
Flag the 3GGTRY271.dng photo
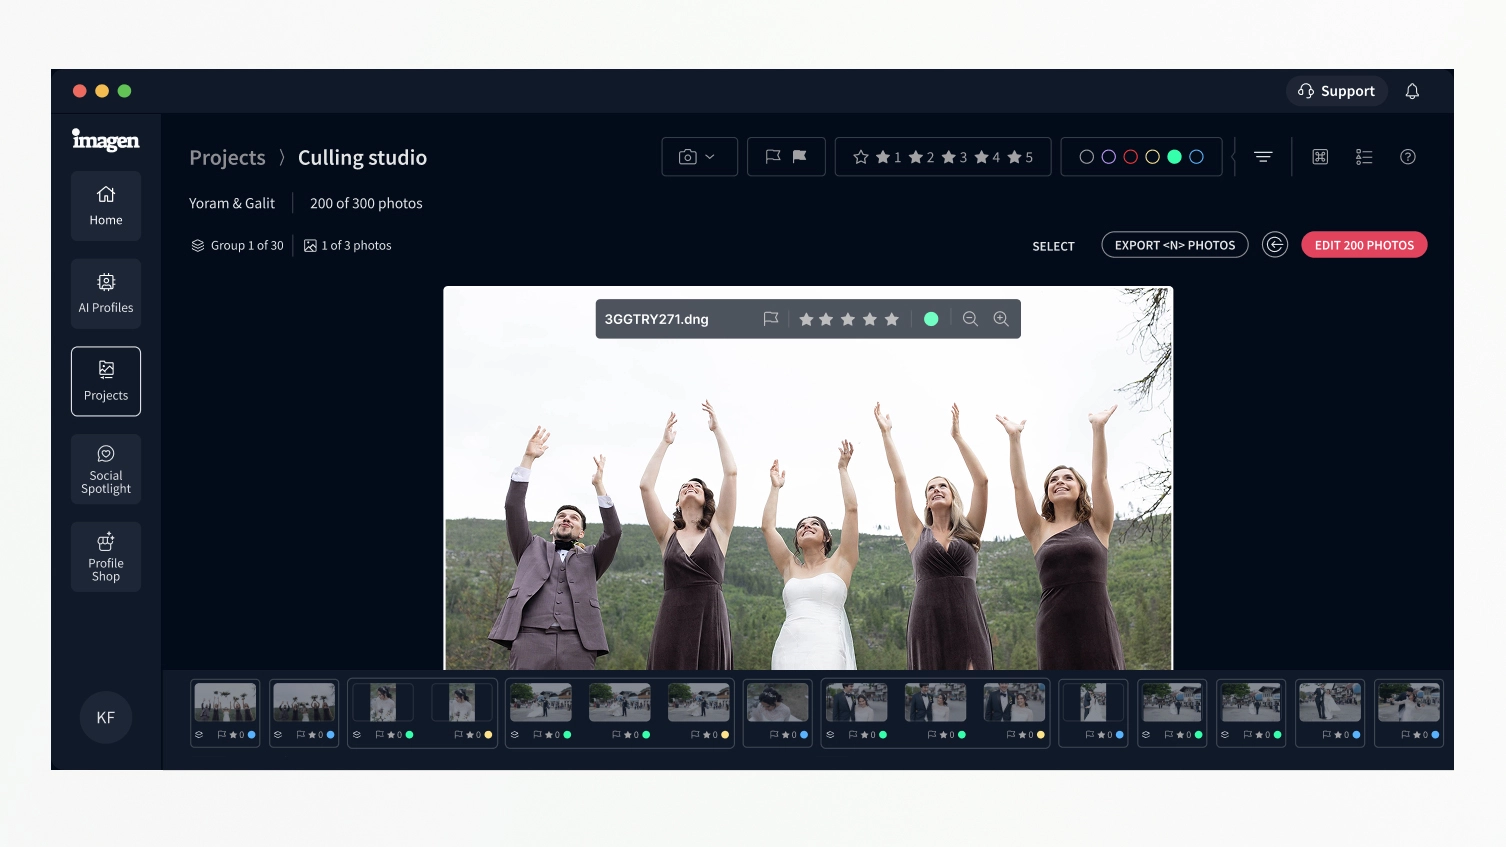(771, 319)
